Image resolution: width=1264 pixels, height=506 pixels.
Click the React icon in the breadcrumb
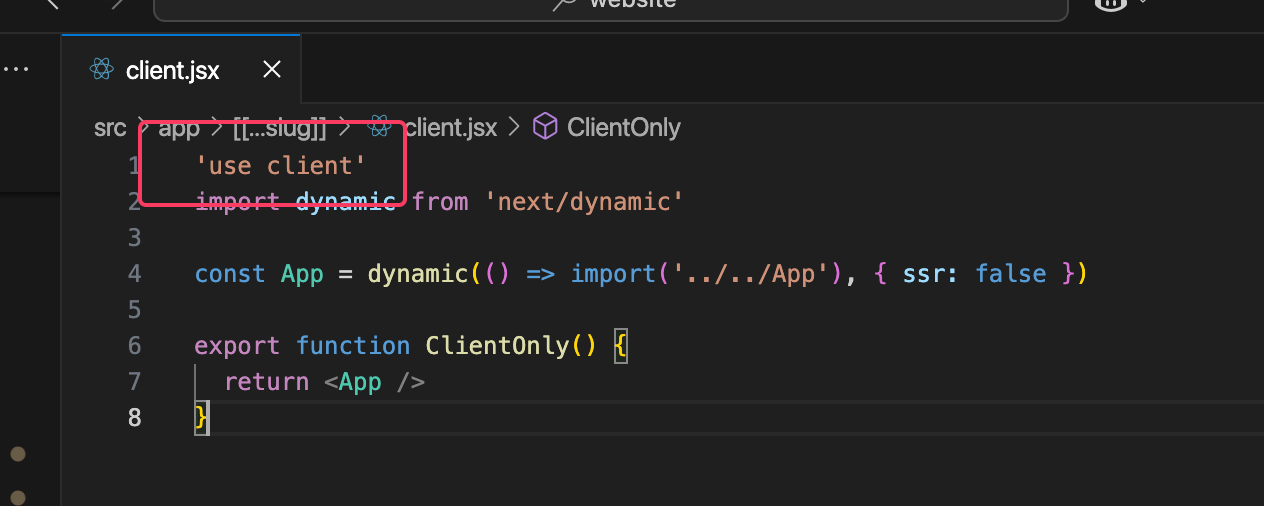point(379,127)
